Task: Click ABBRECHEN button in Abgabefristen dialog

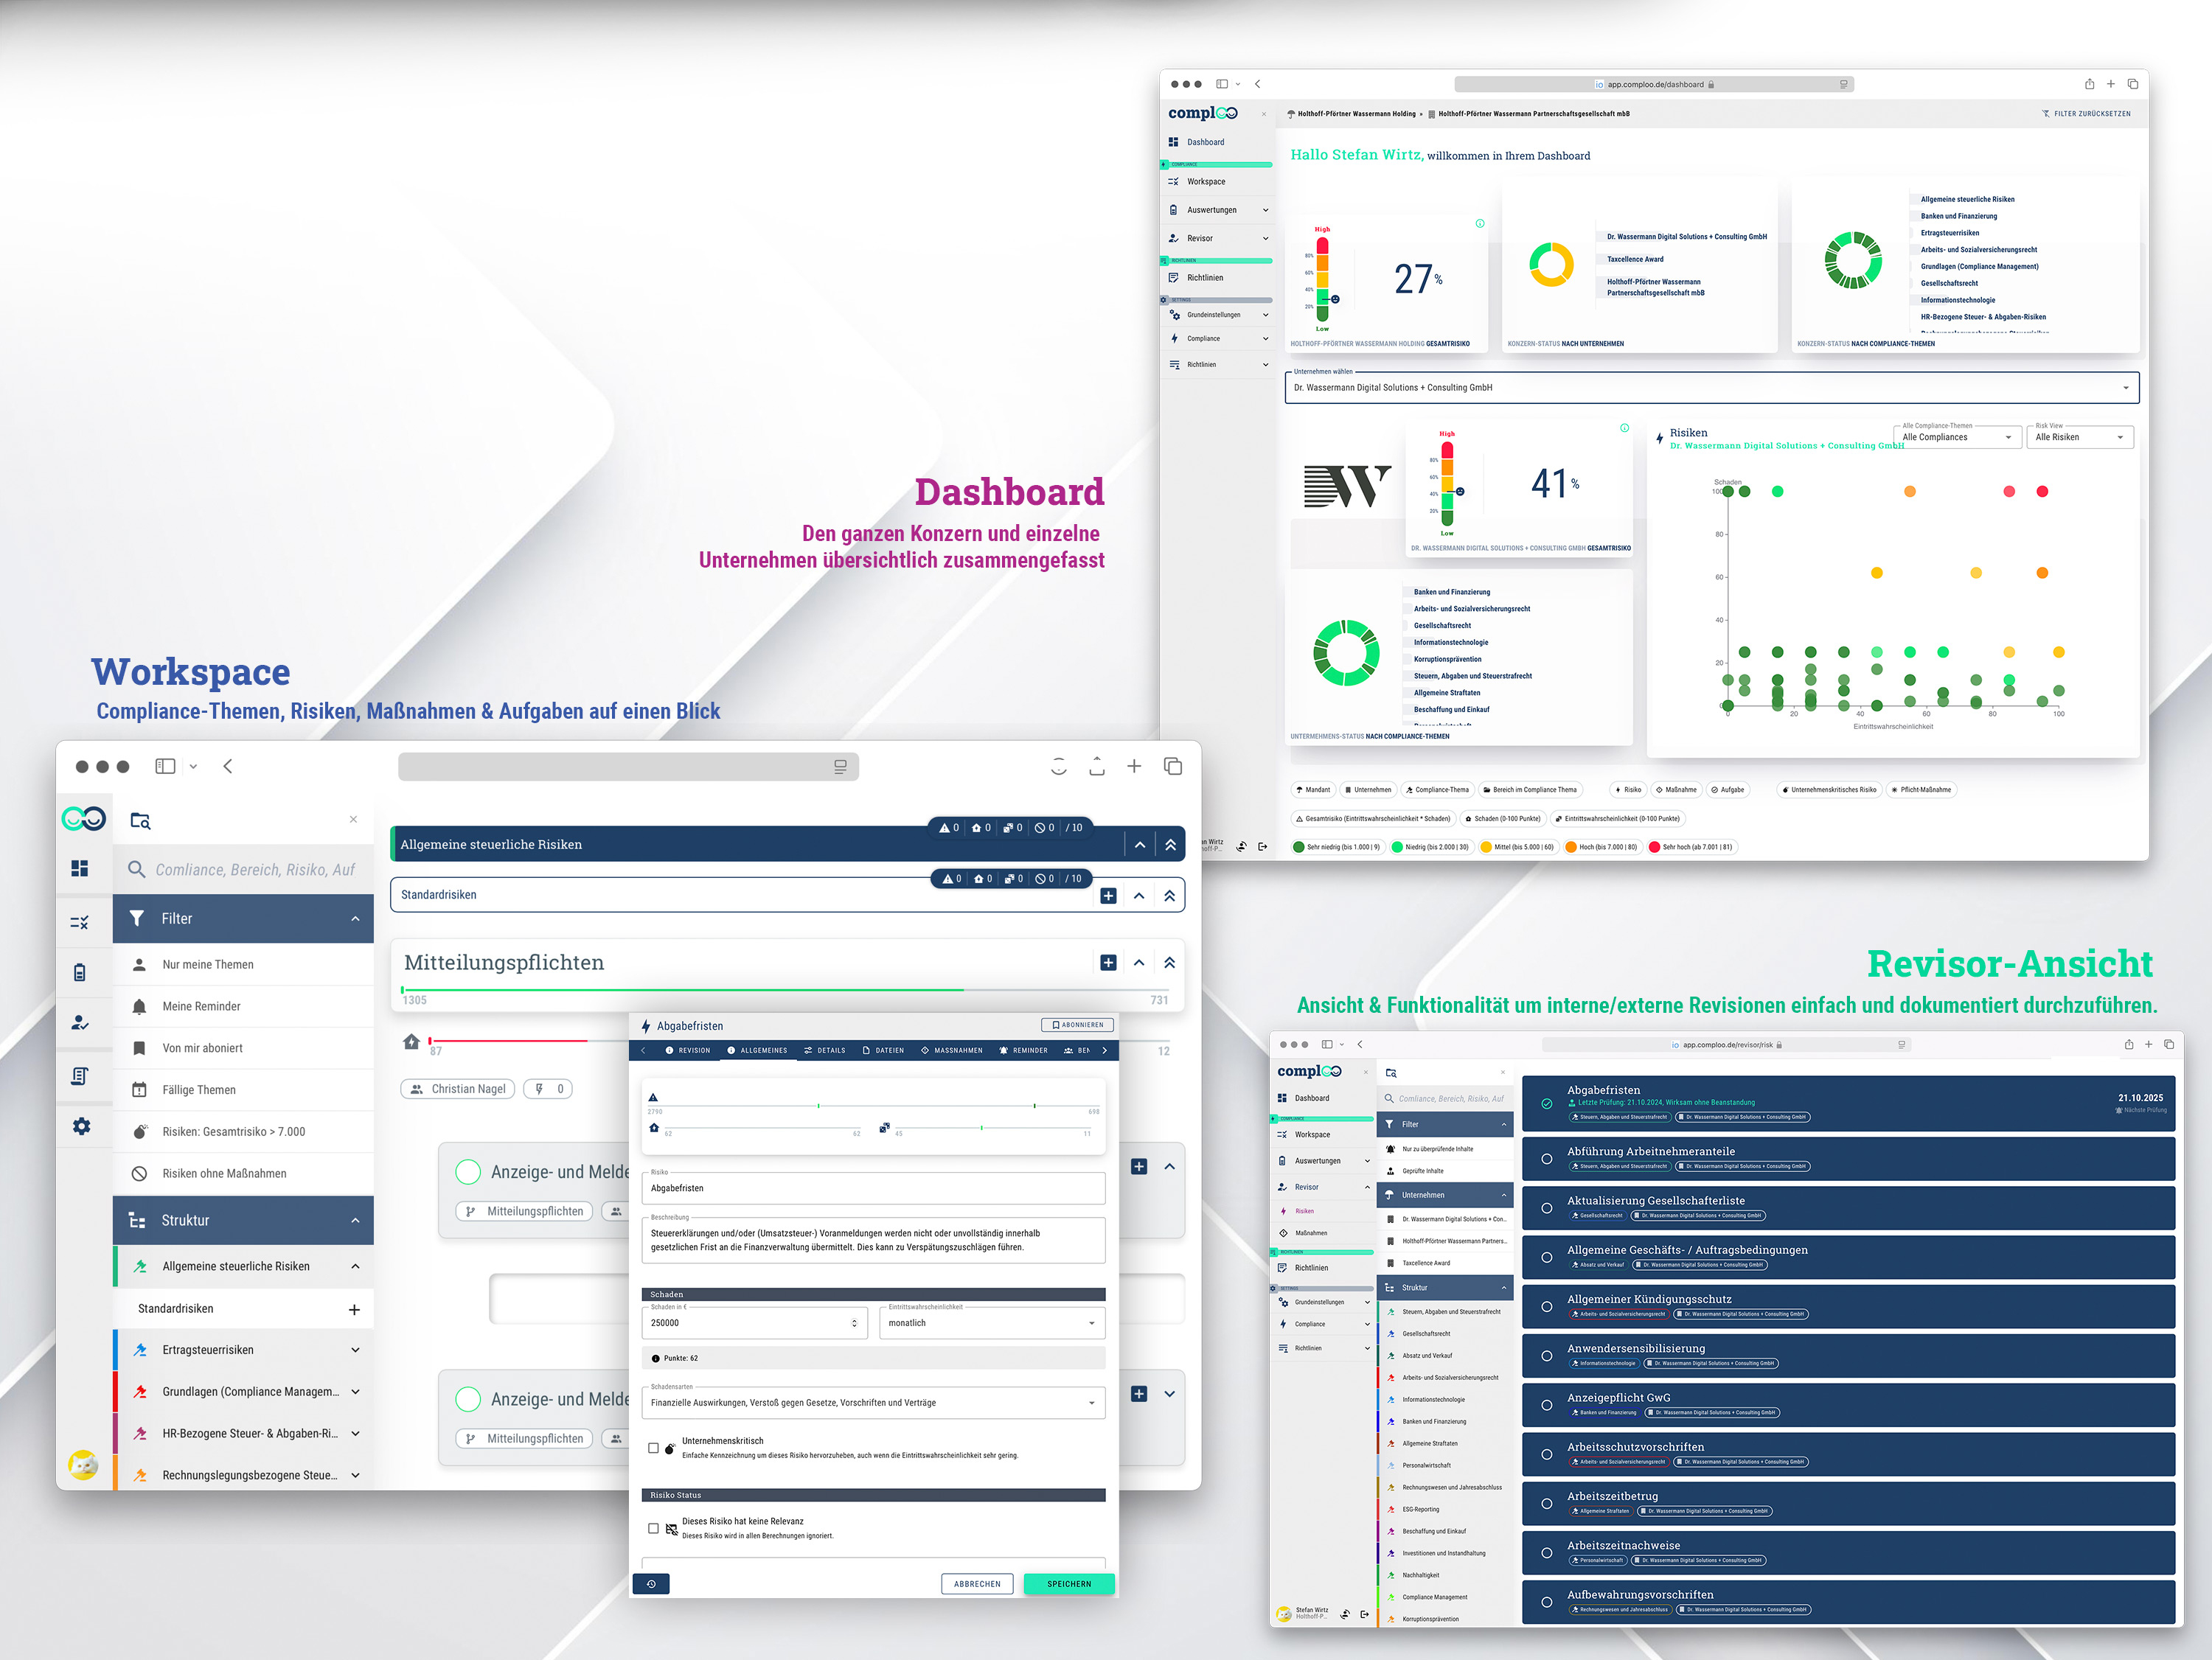Action: (x=977, y=1584)
